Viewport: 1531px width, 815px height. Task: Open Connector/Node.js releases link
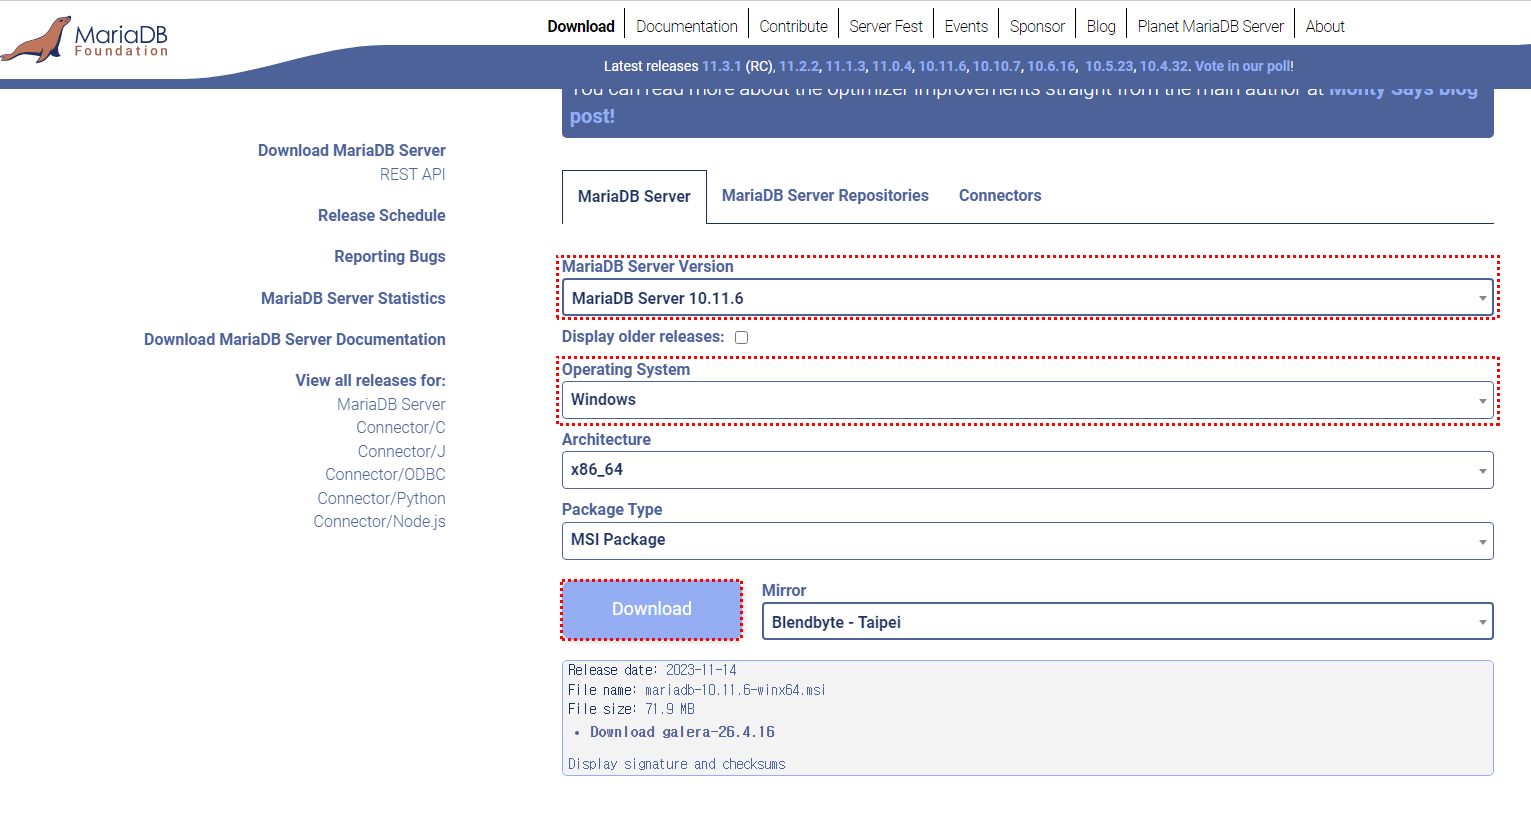(x=379, y=521)
